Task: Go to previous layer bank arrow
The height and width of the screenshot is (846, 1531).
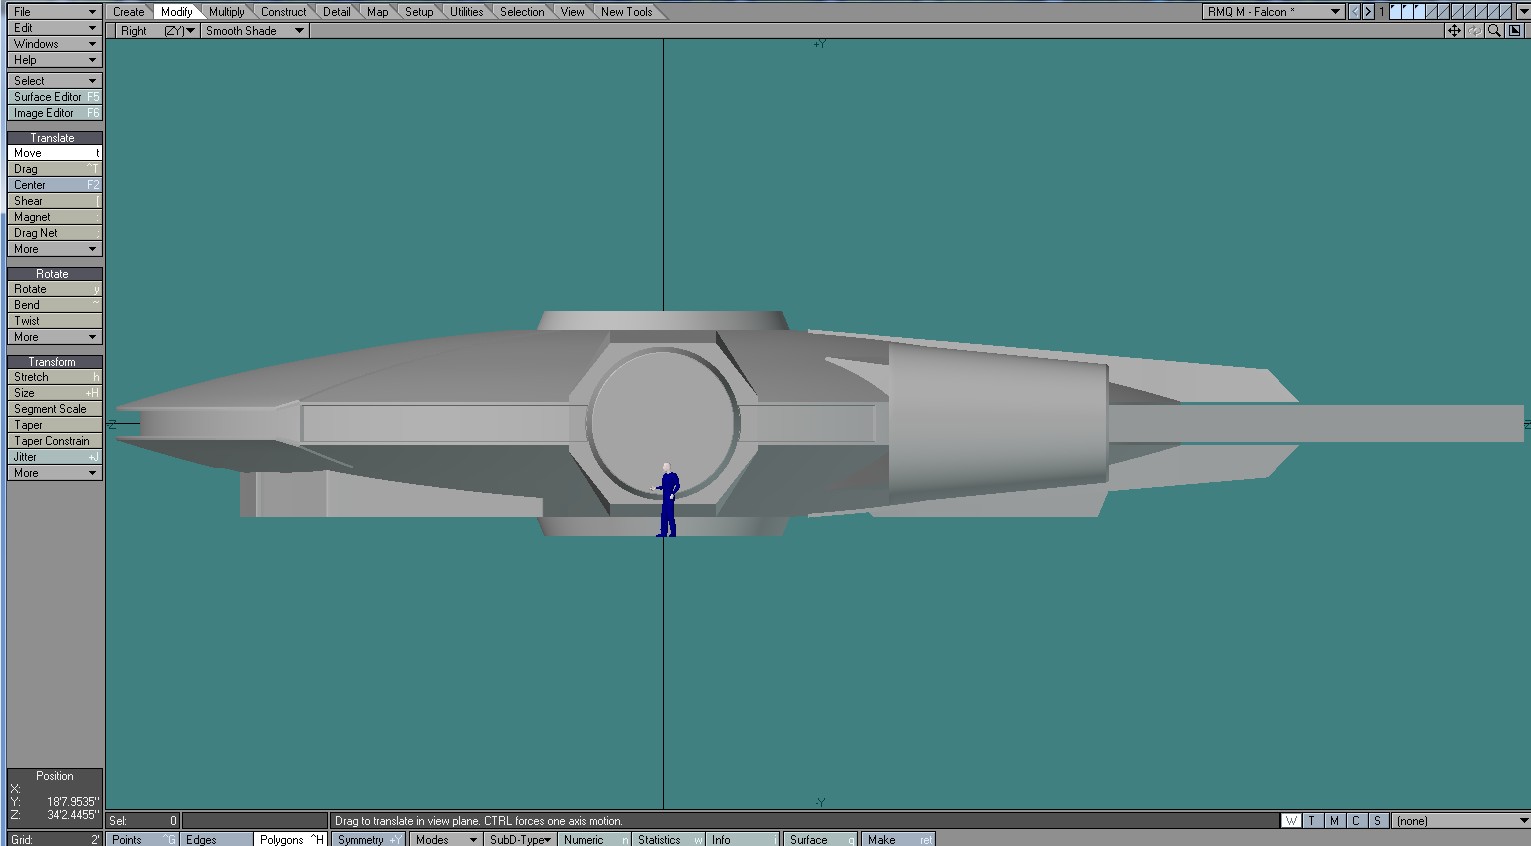Action: coord(1355,12)
